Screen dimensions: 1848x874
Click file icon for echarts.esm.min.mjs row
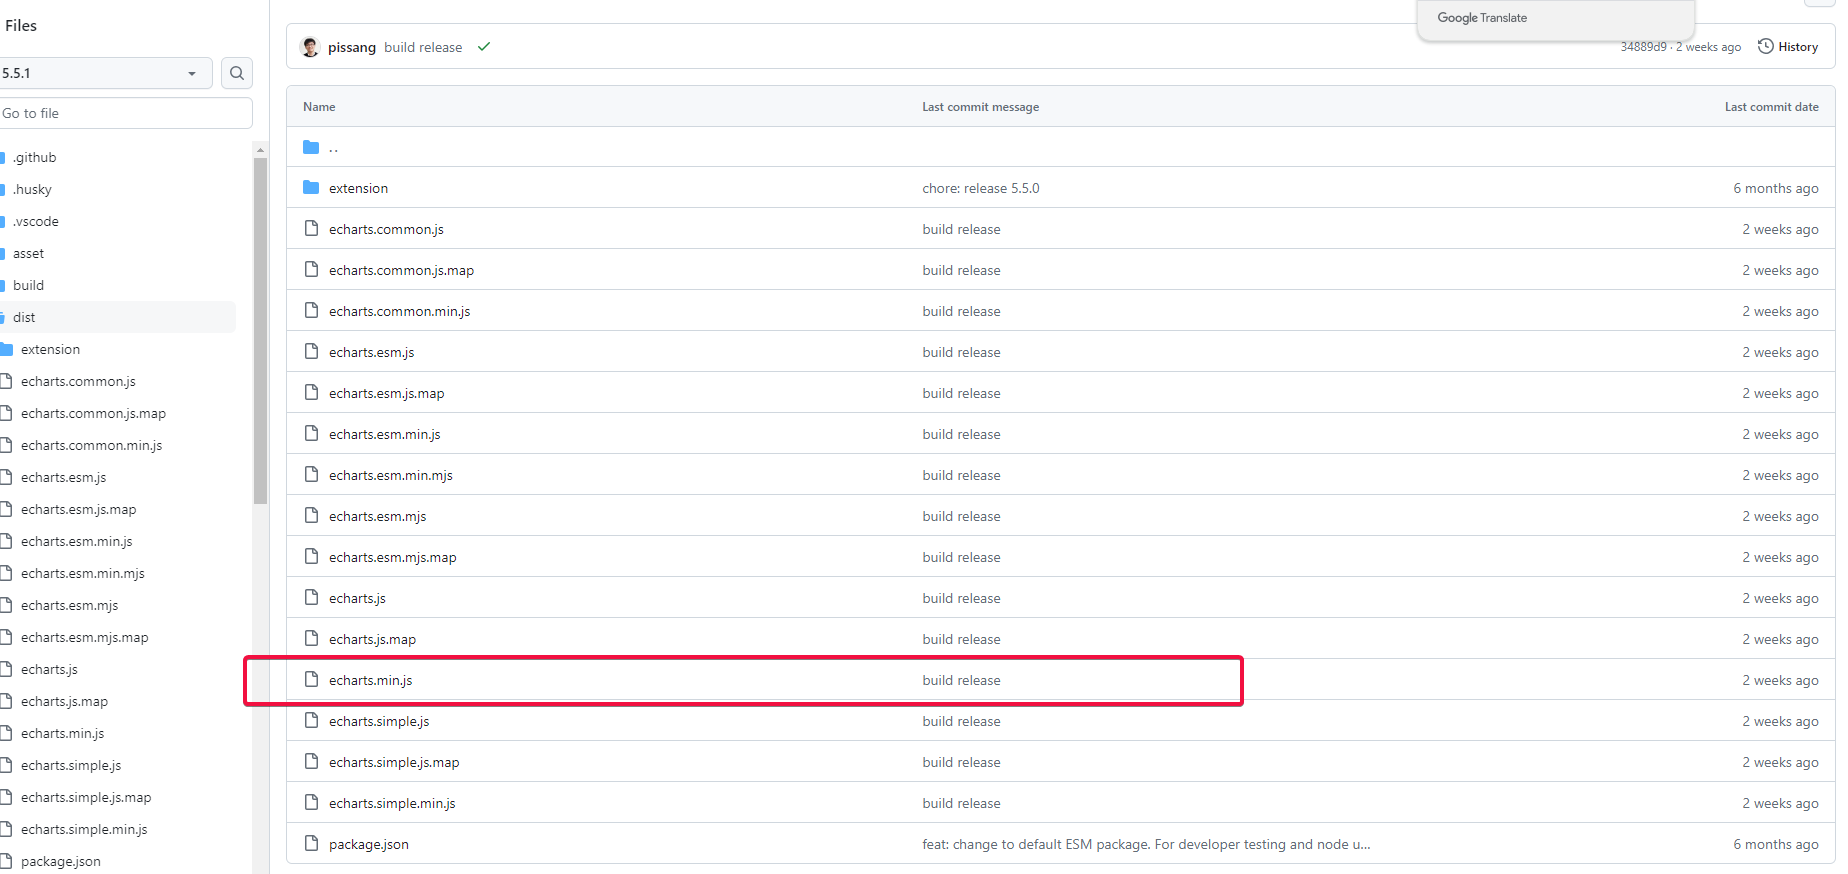point(311,475)
